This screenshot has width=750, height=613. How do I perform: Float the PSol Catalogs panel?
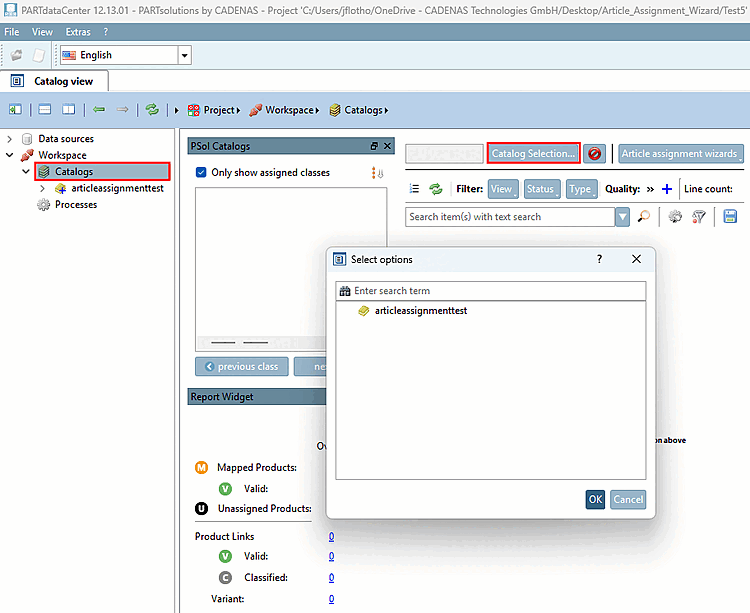click(374, 146)
